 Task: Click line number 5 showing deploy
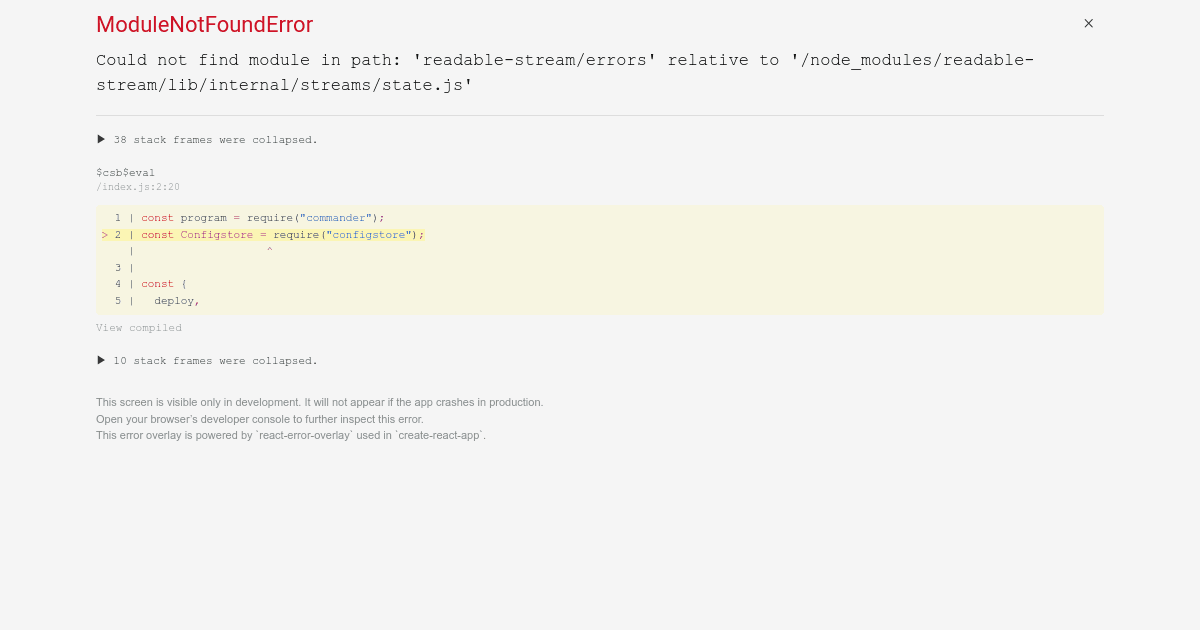click(117, 300)
